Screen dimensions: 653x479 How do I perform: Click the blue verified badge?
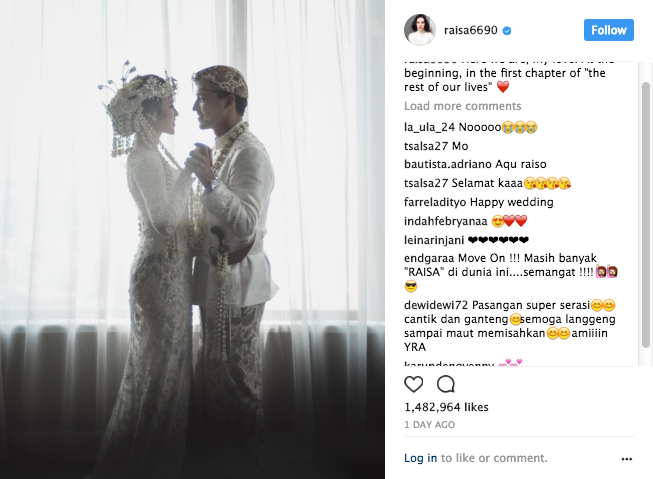point(507,31)
